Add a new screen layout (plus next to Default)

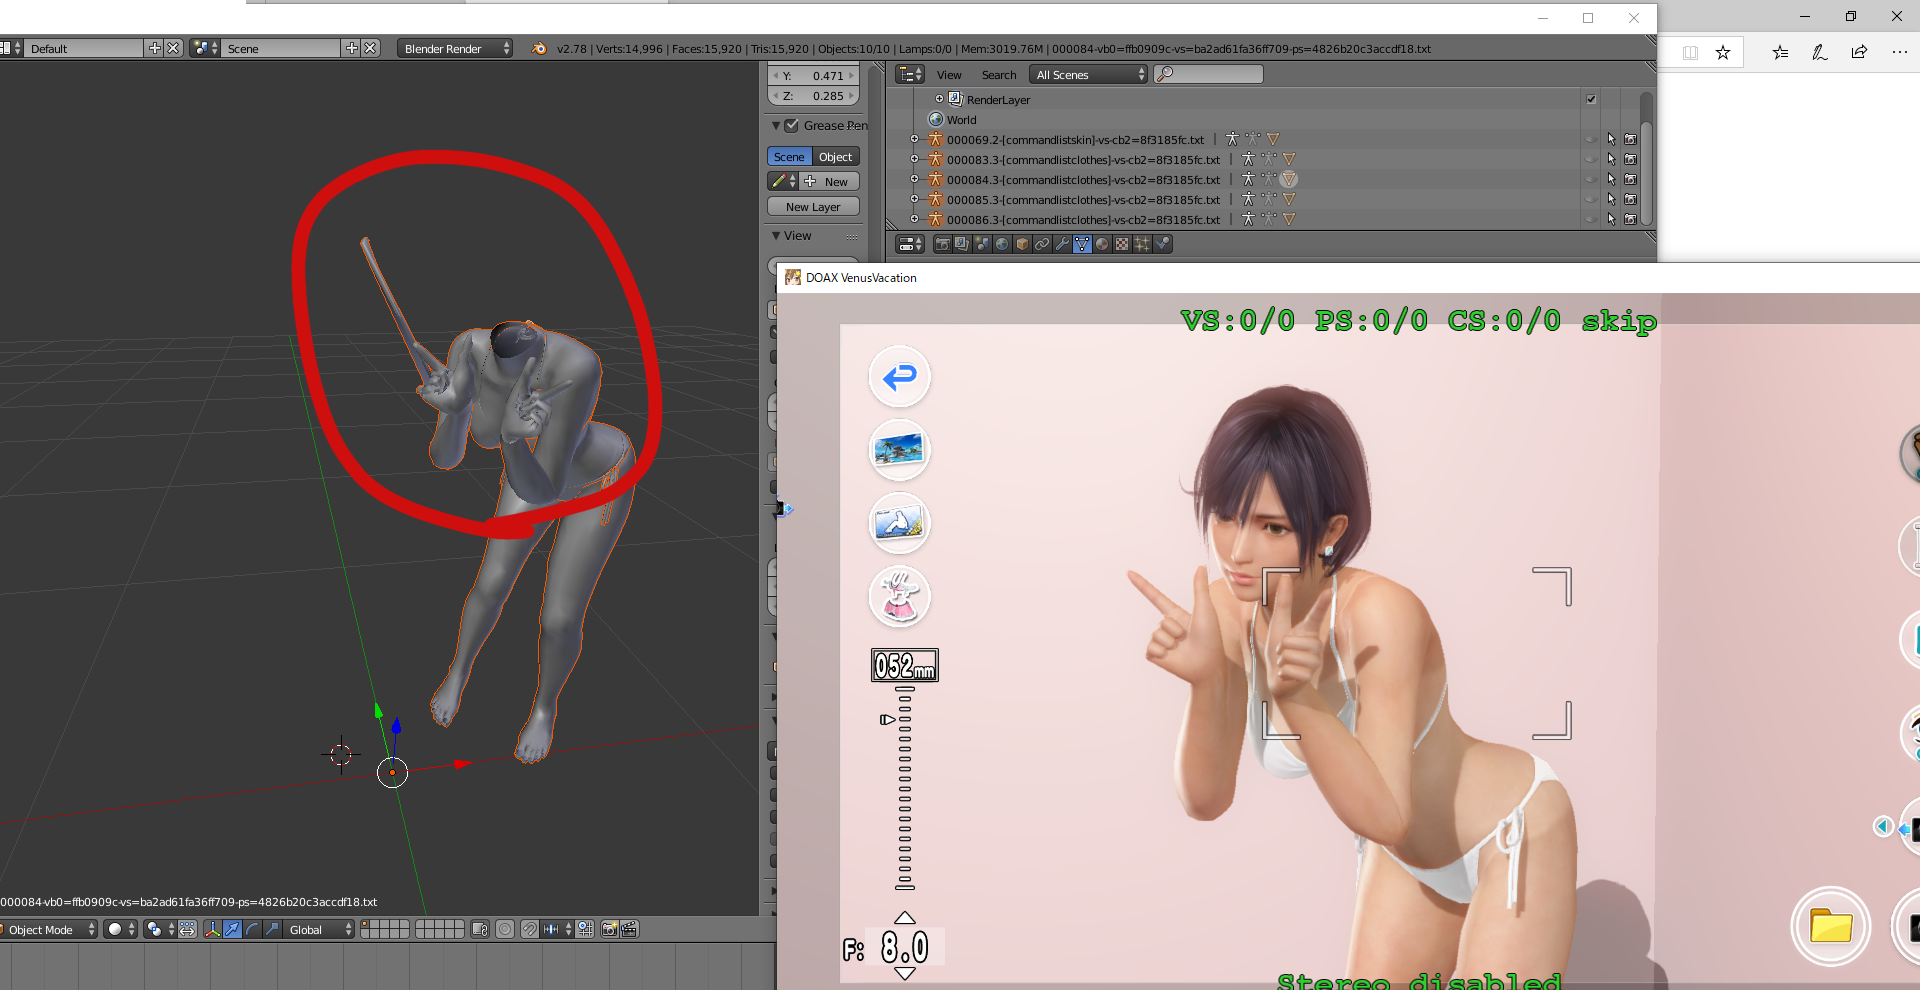154,48
